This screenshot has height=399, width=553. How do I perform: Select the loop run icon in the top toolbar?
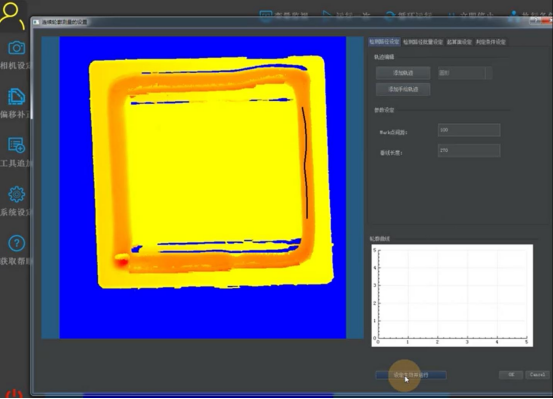click(389, 16)
